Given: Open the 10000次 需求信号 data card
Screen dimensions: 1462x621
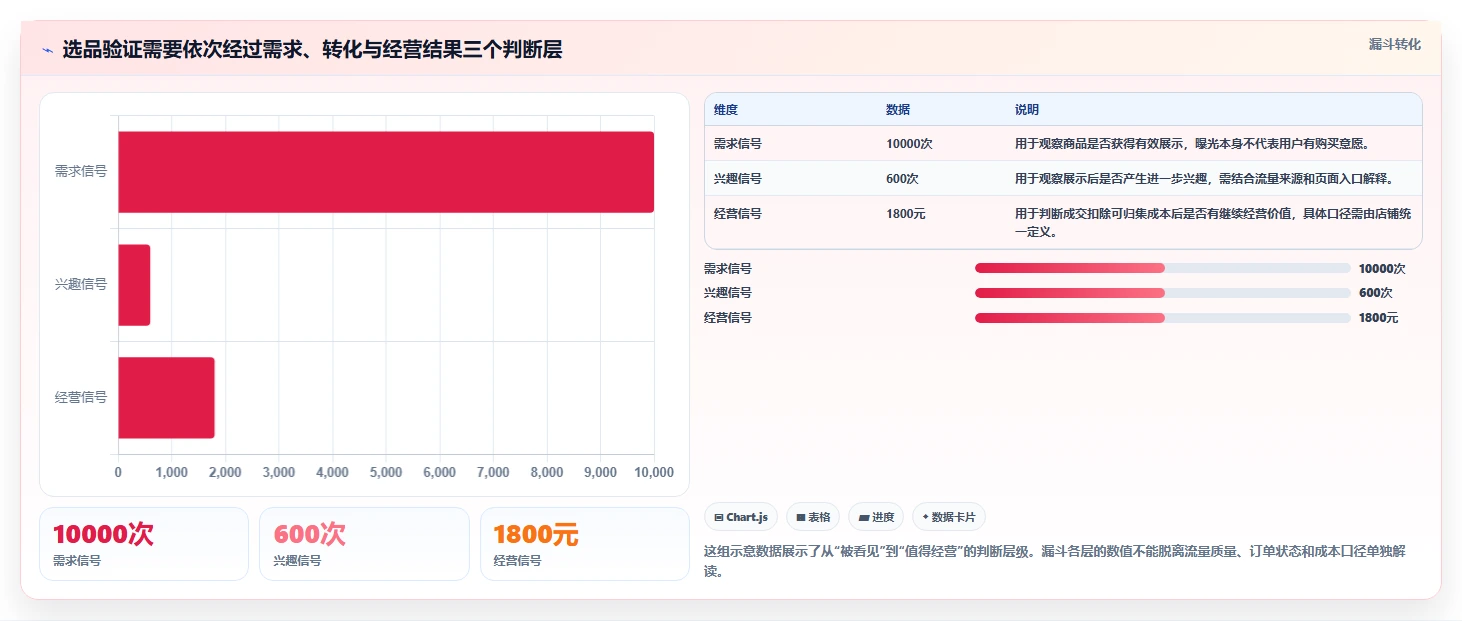Looking at the screenshot, I should [144, 544].
